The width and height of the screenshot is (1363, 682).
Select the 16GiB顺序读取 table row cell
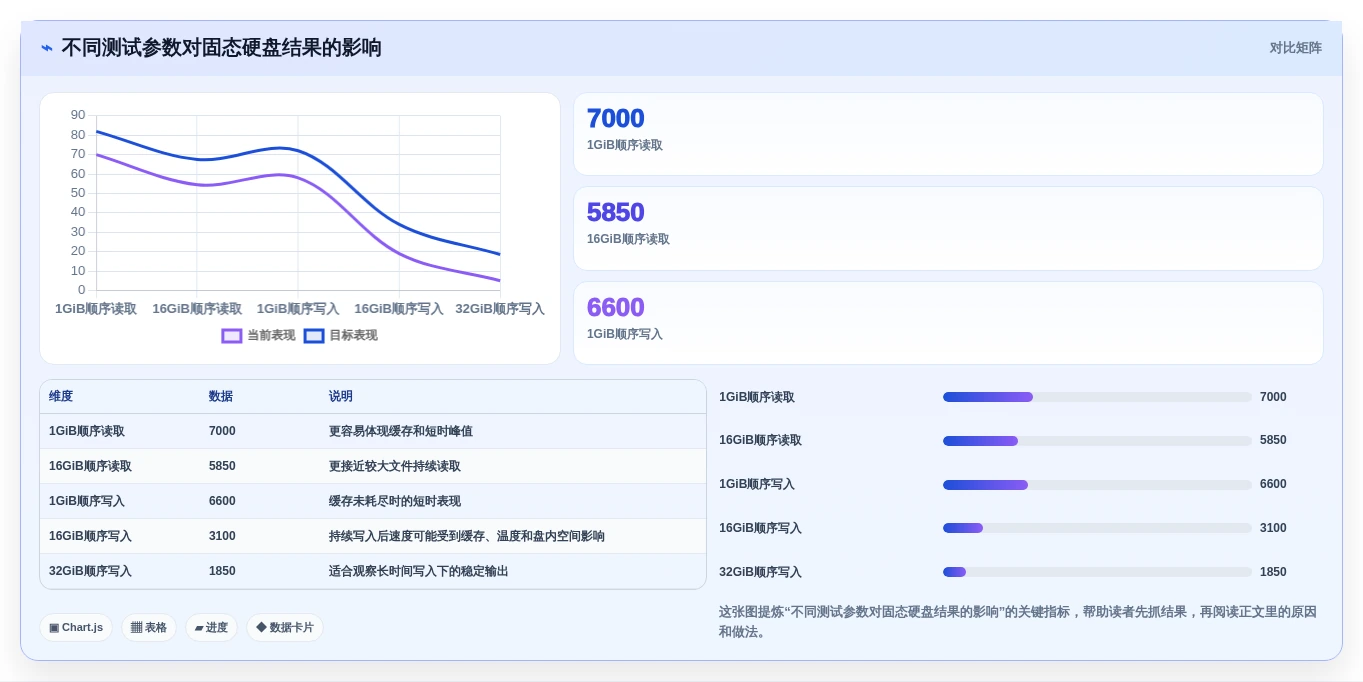tap(90, 467)
